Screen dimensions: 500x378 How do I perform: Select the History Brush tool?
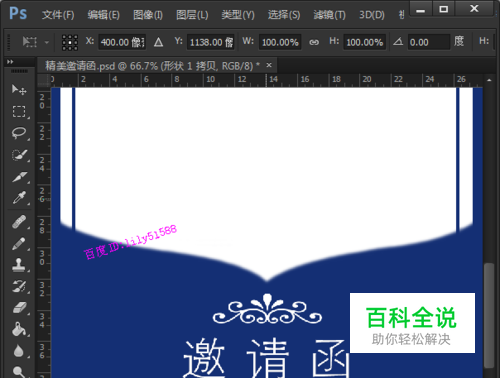click(19, 286)
